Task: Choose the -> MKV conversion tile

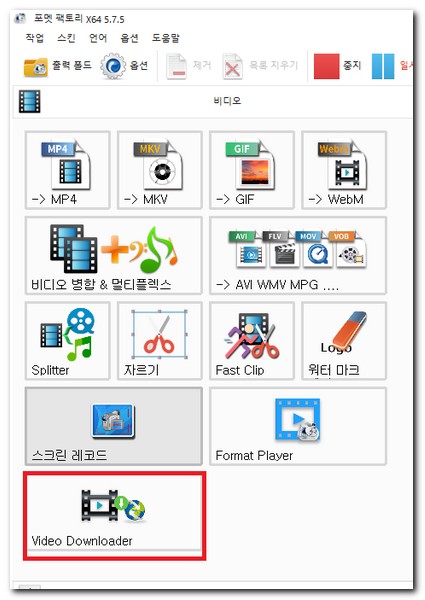Action: tap(160, 170)
